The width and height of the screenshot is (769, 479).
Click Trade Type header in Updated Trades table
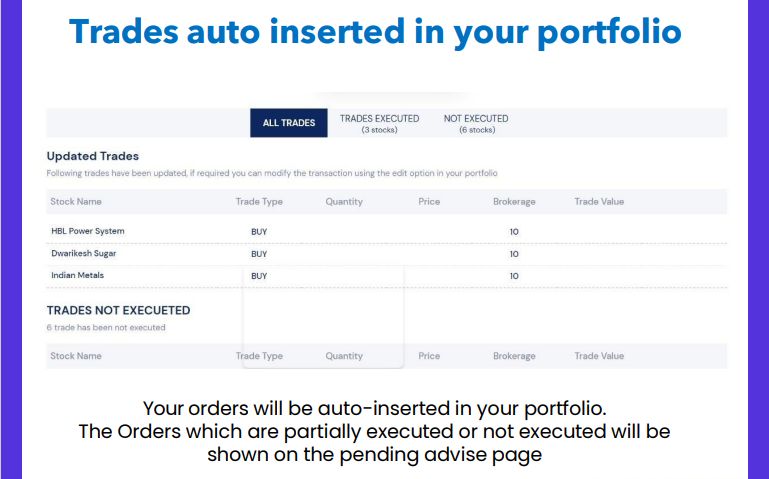tap(259, 201)
